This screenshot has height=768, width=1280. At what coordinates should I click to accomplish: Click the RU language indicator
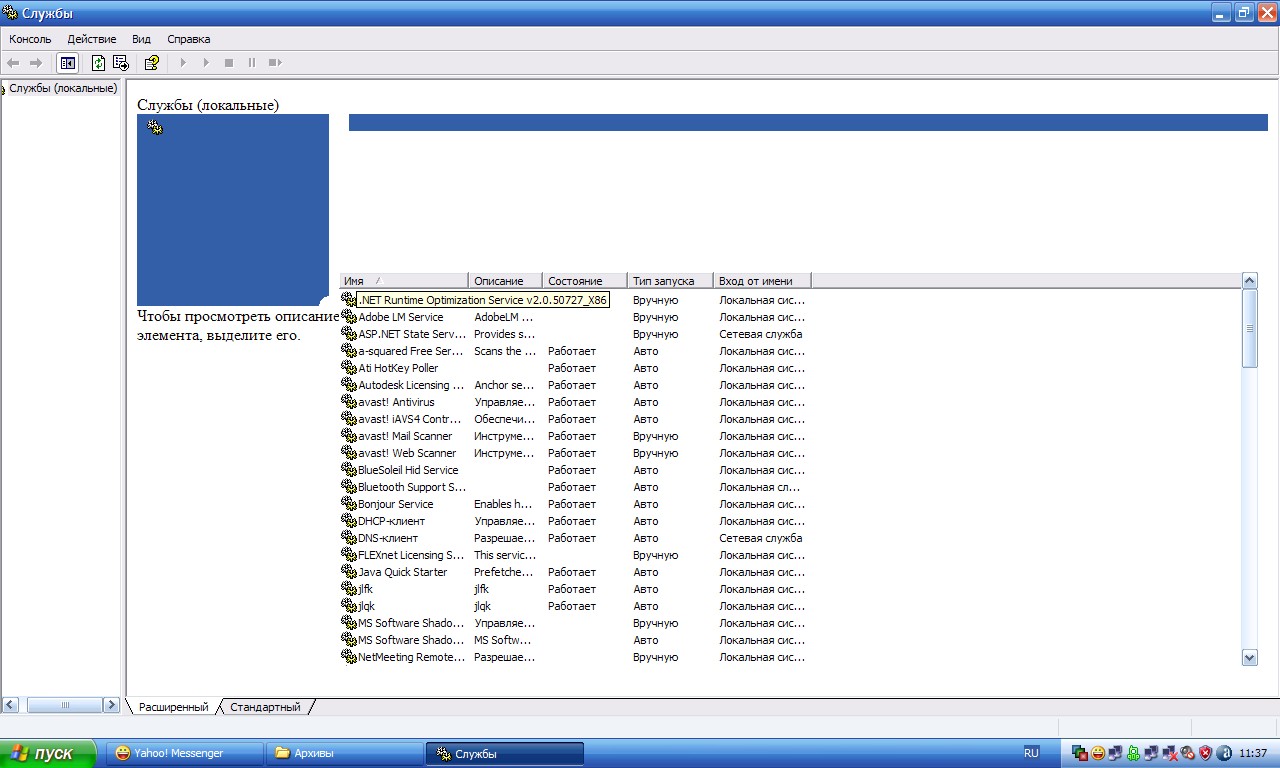pos(1031,753)
